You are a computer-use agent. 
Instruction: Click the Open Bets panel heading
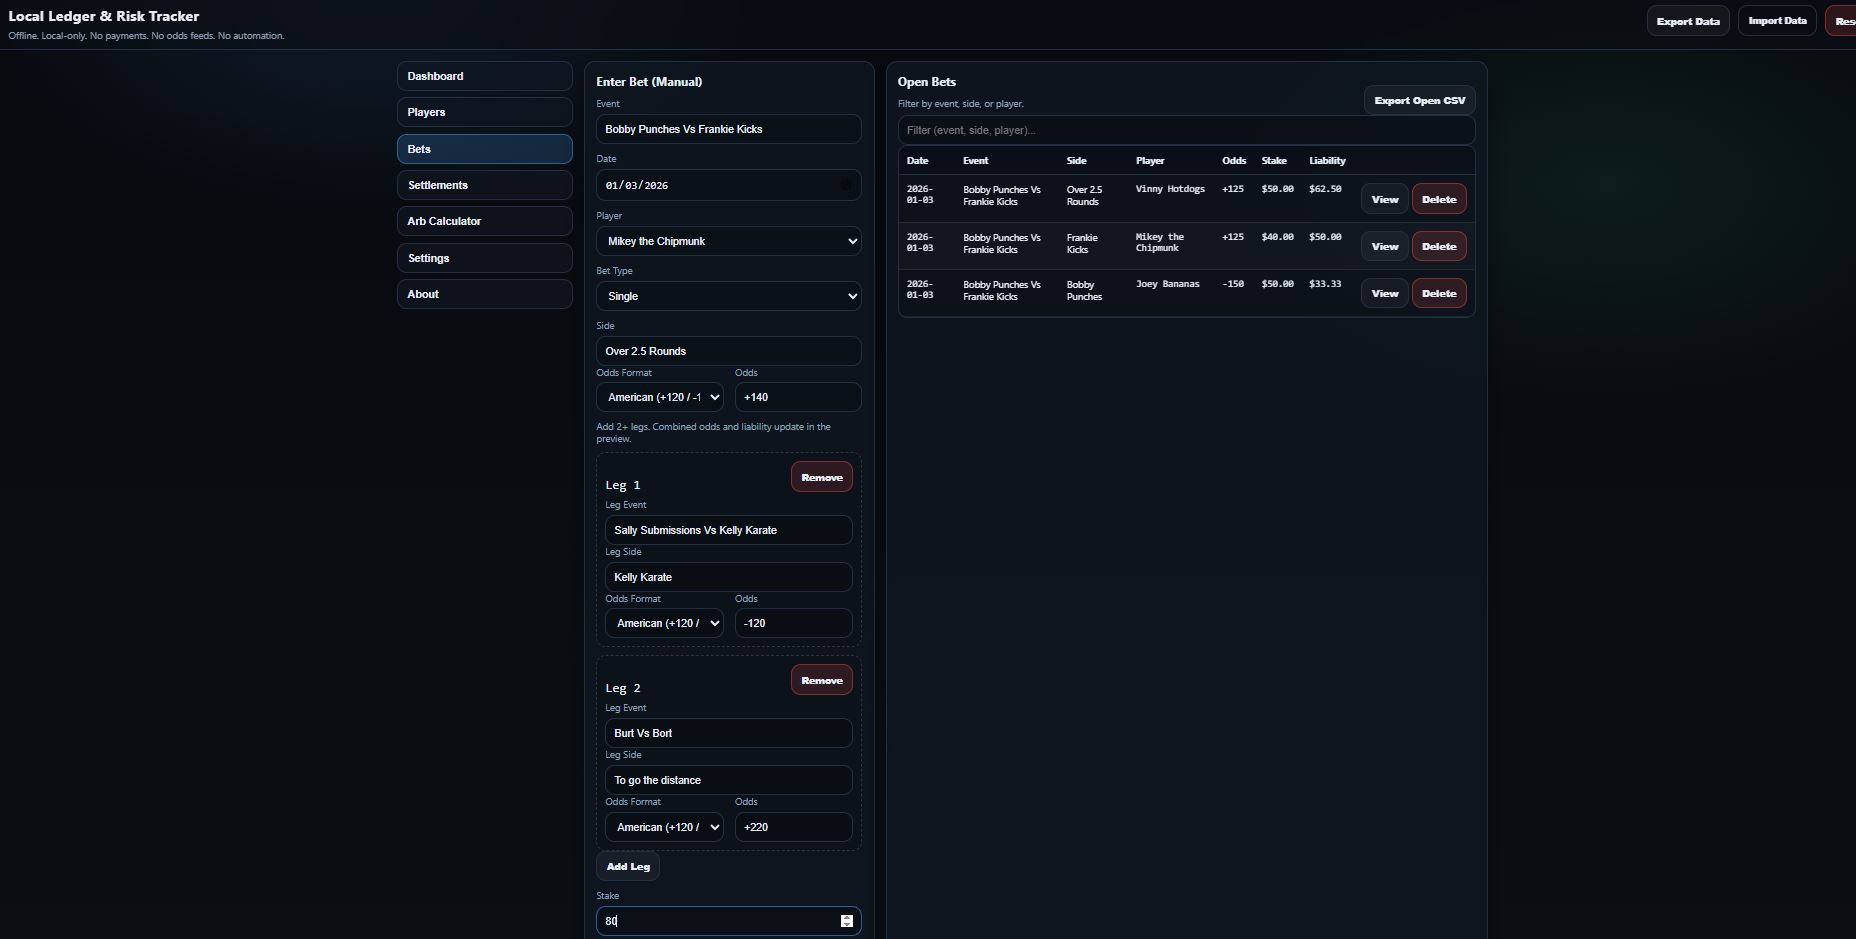point(927,82)
